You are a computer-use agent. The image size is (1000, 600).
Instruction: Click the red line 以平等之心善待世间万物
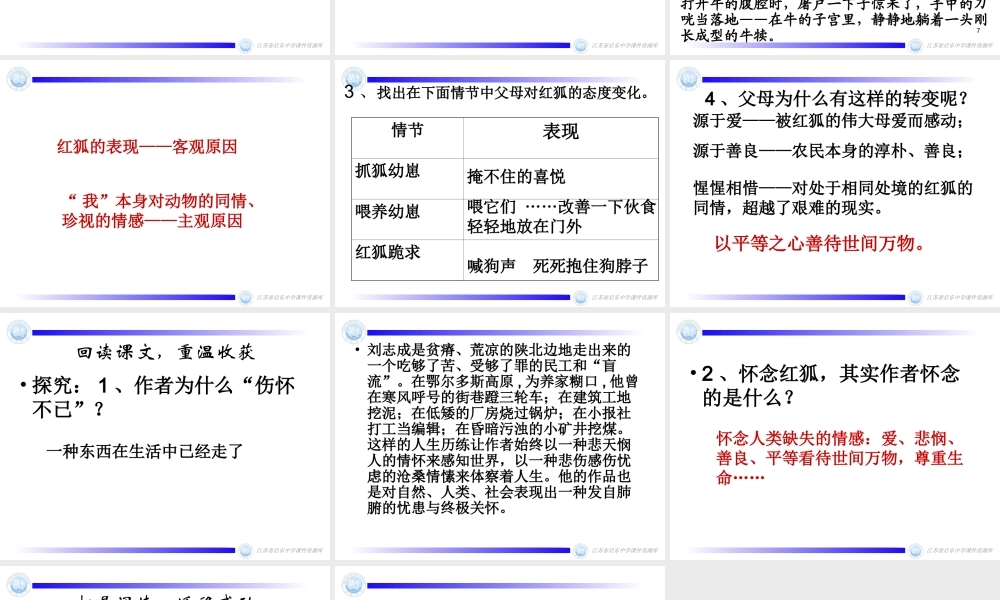click(820, 243)
